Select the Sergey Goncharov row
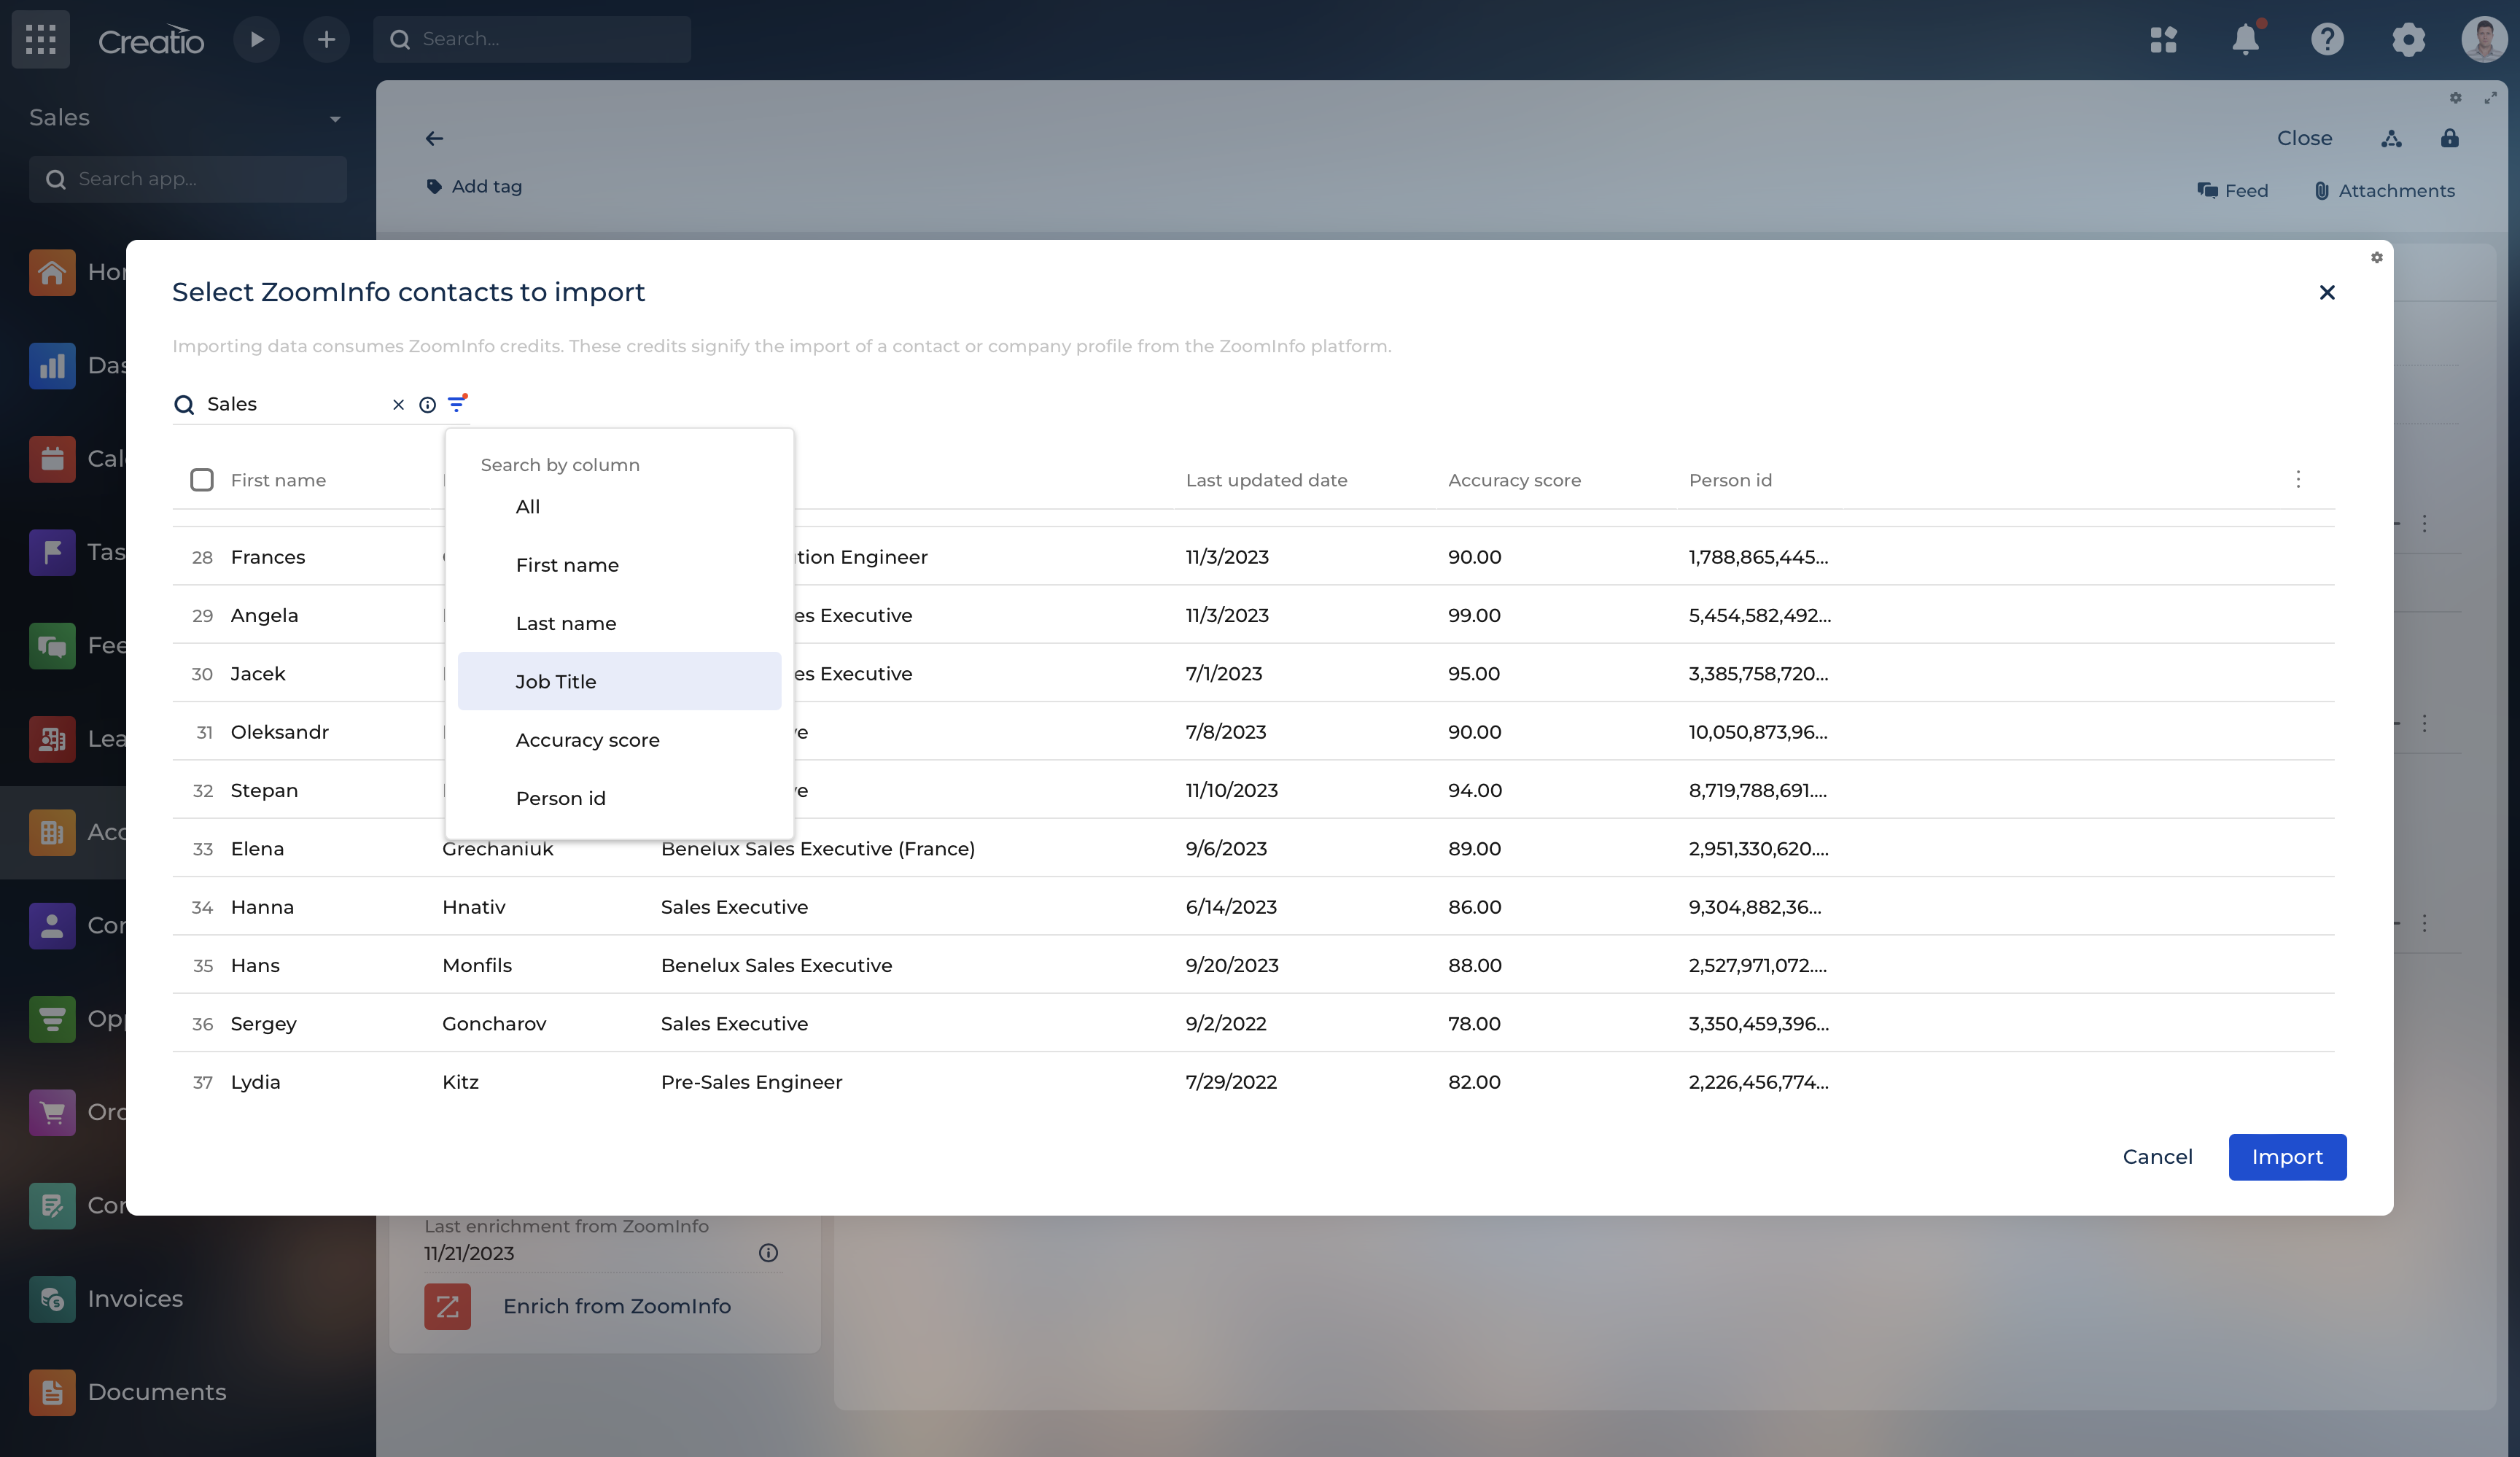The image size is (2520, 1457). [x=1253, y=1024]
